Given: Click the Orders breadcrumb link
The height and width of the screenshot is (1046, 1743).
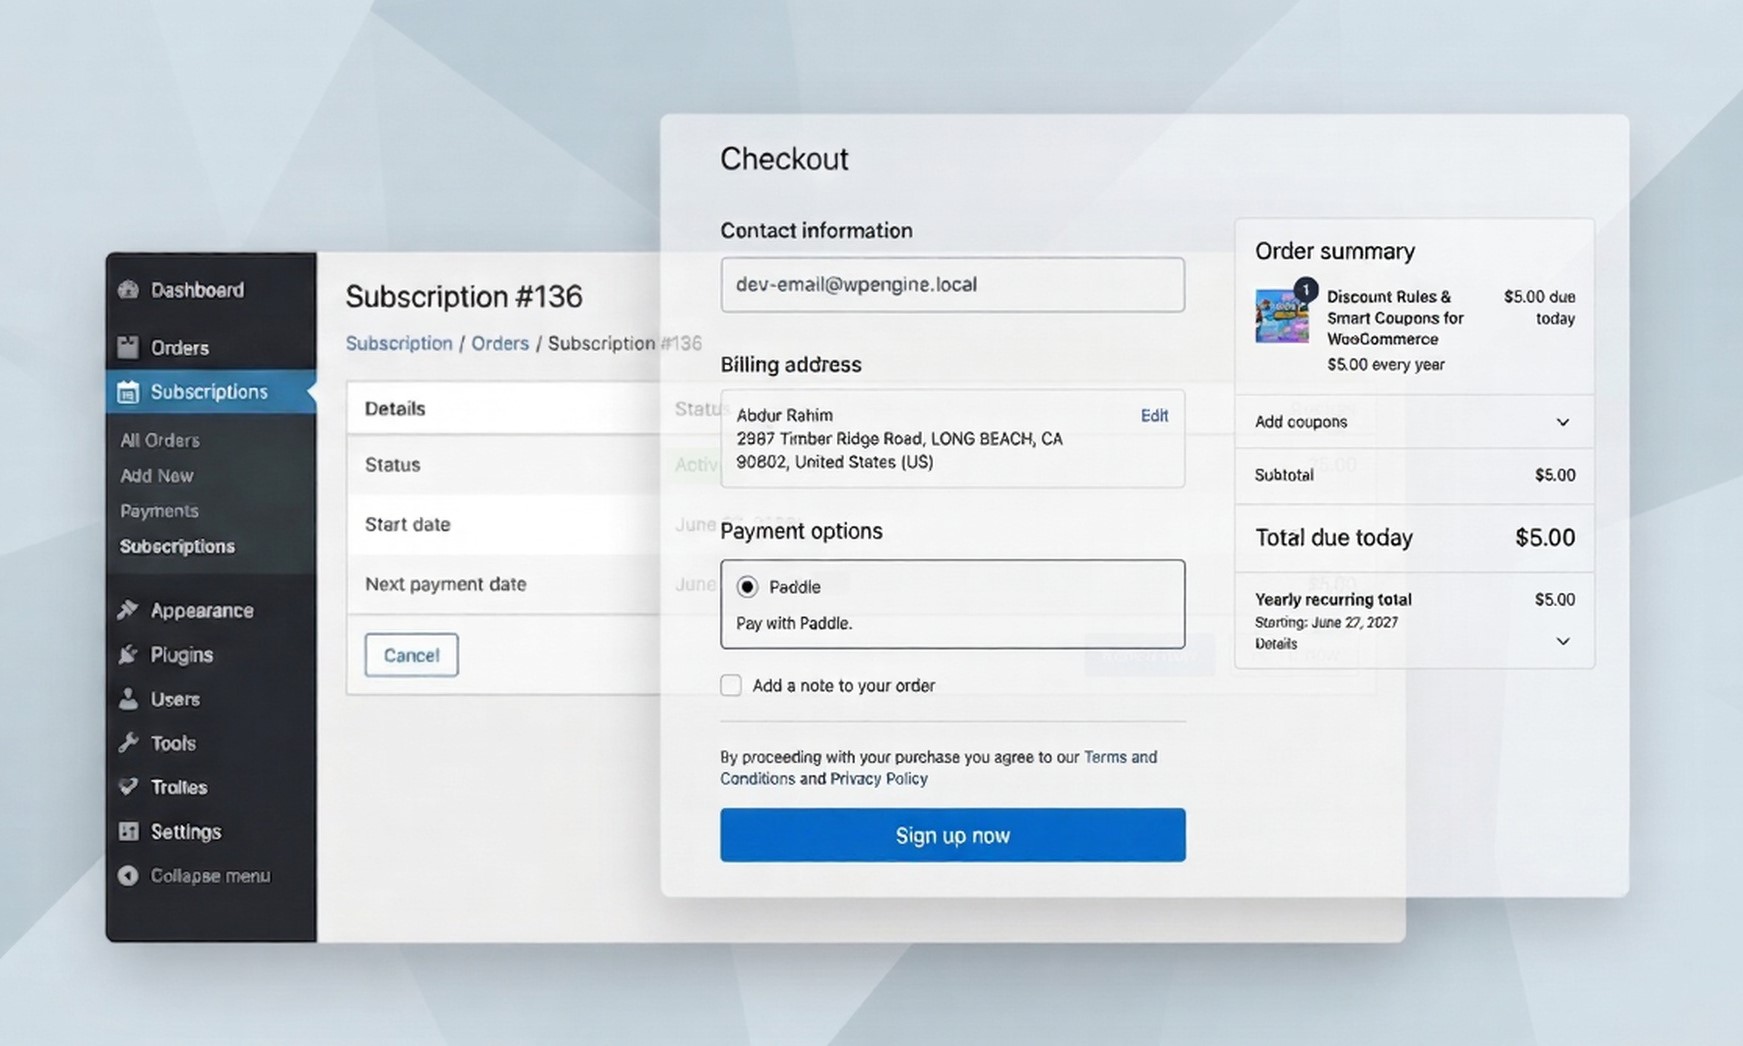Looking at the screenshot, I should pyautogui.click(x=500, y=343).
